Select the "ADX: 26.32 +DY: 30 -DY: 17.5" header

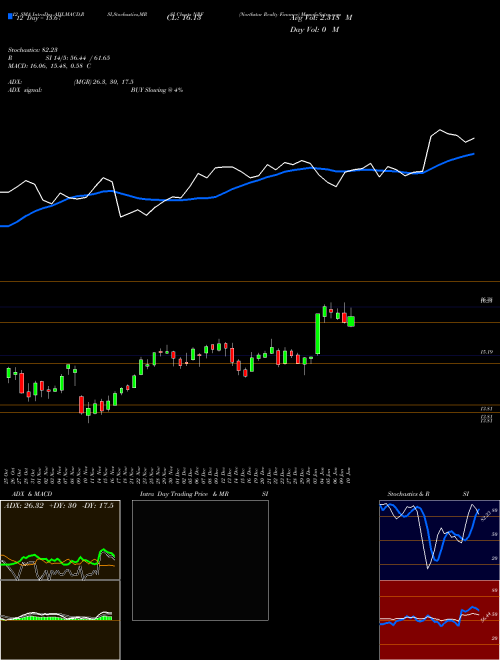[59, 505]
